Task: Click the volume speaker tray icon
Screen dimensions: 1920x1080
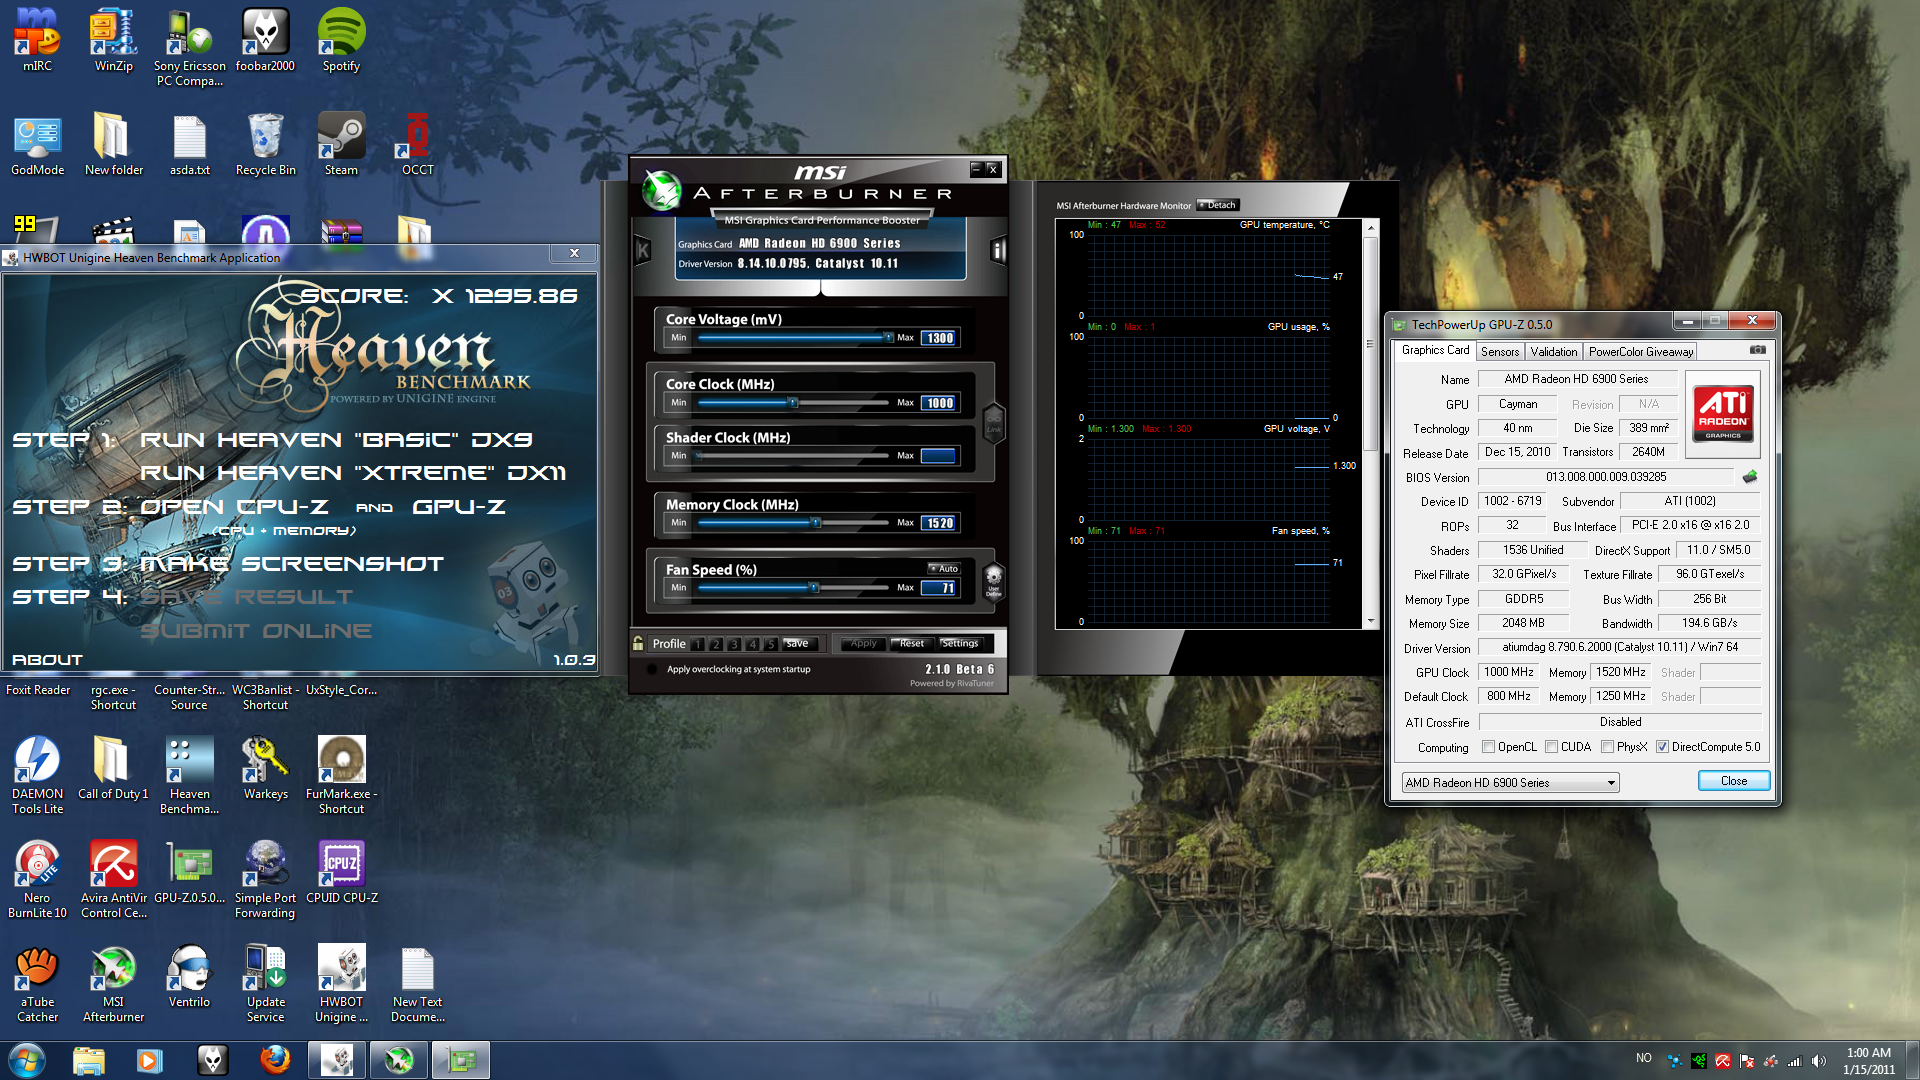Action: click(x=1818, y=1060)
